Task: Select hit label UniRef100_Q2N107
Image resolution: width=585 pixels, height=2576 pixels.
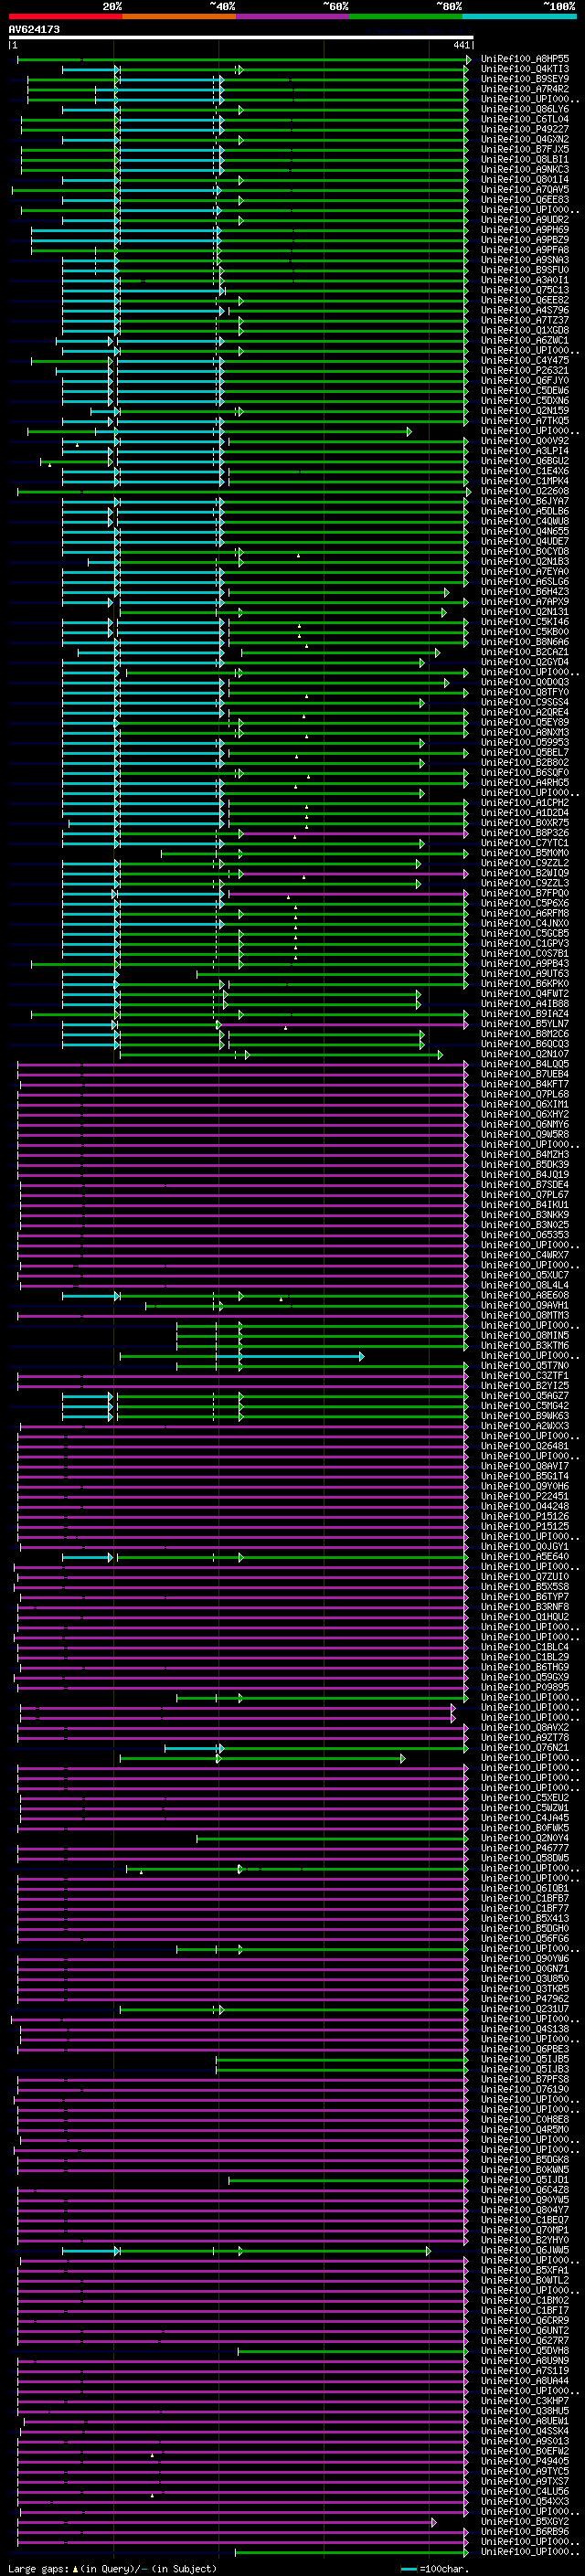Action: [x=525, y=1054]
